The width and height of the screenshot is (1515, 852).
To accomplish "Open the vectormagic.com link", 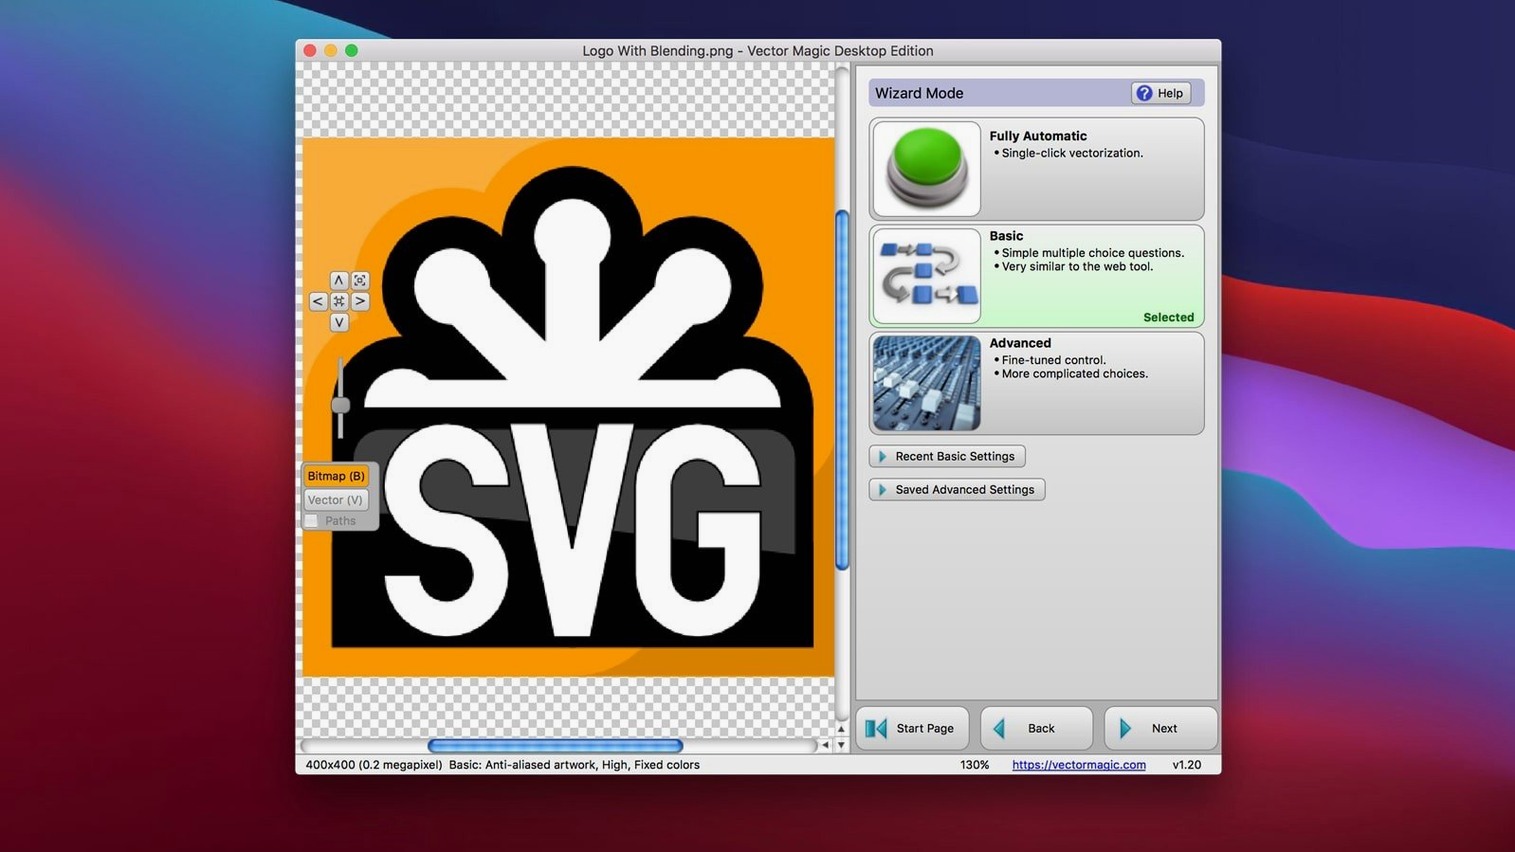I will (1079, 765).
